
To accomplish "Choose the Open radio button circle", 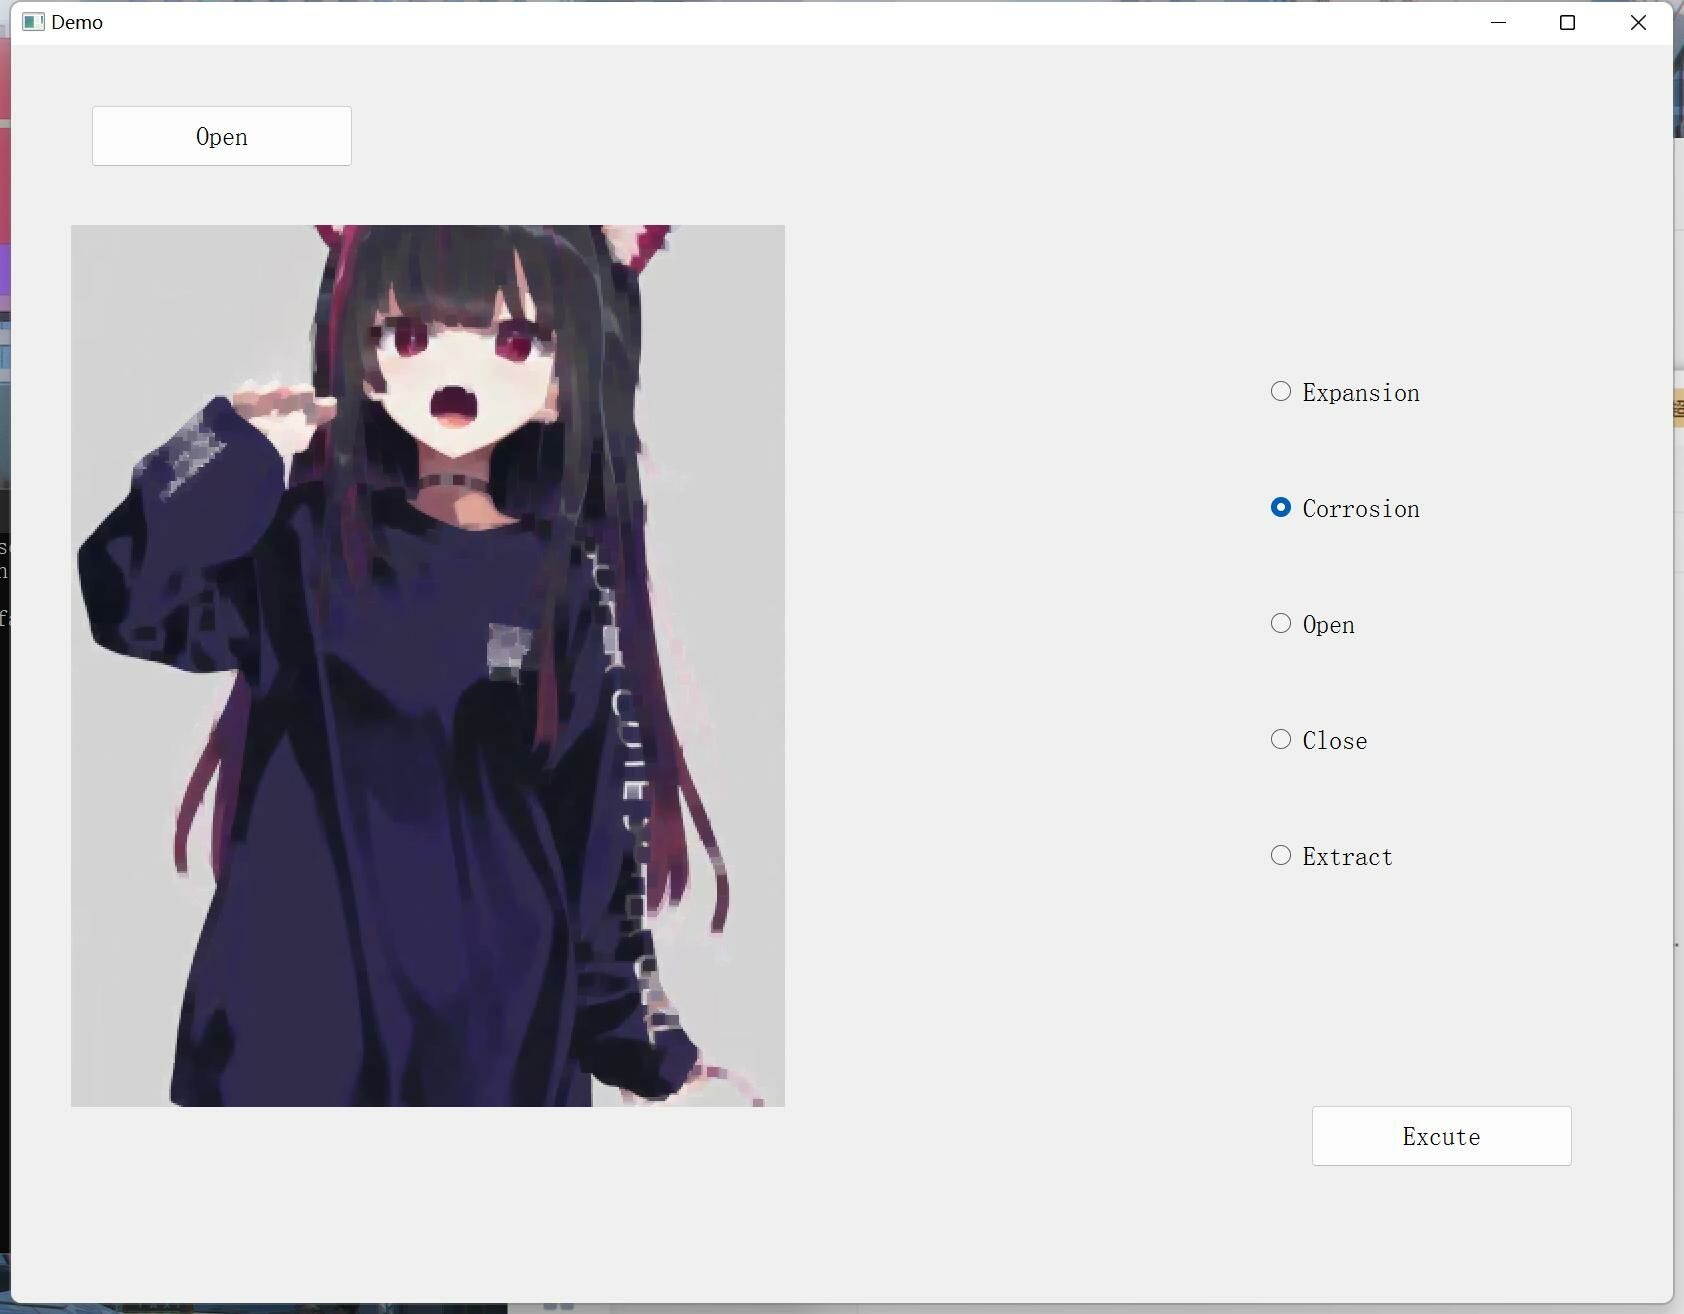I will coord(1281,623).
